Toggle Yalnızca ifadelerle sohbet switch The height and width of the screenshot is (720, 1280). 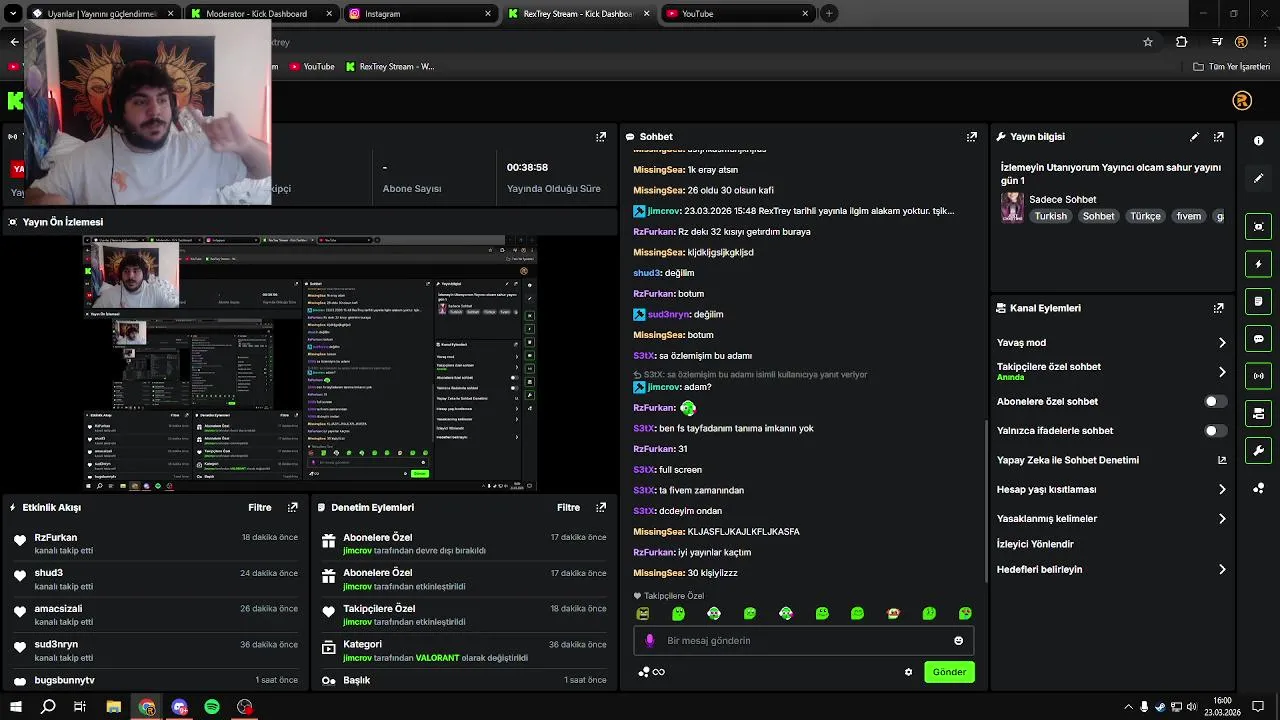pos(1215,431)
